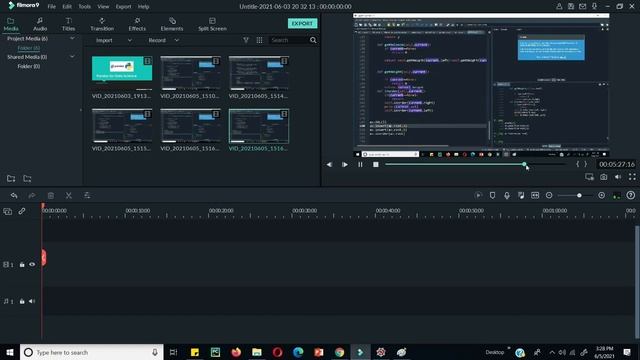Screen dimensions: 640x360
Task: Click the mark-out brace icon
Action: [x=586, y=164]
